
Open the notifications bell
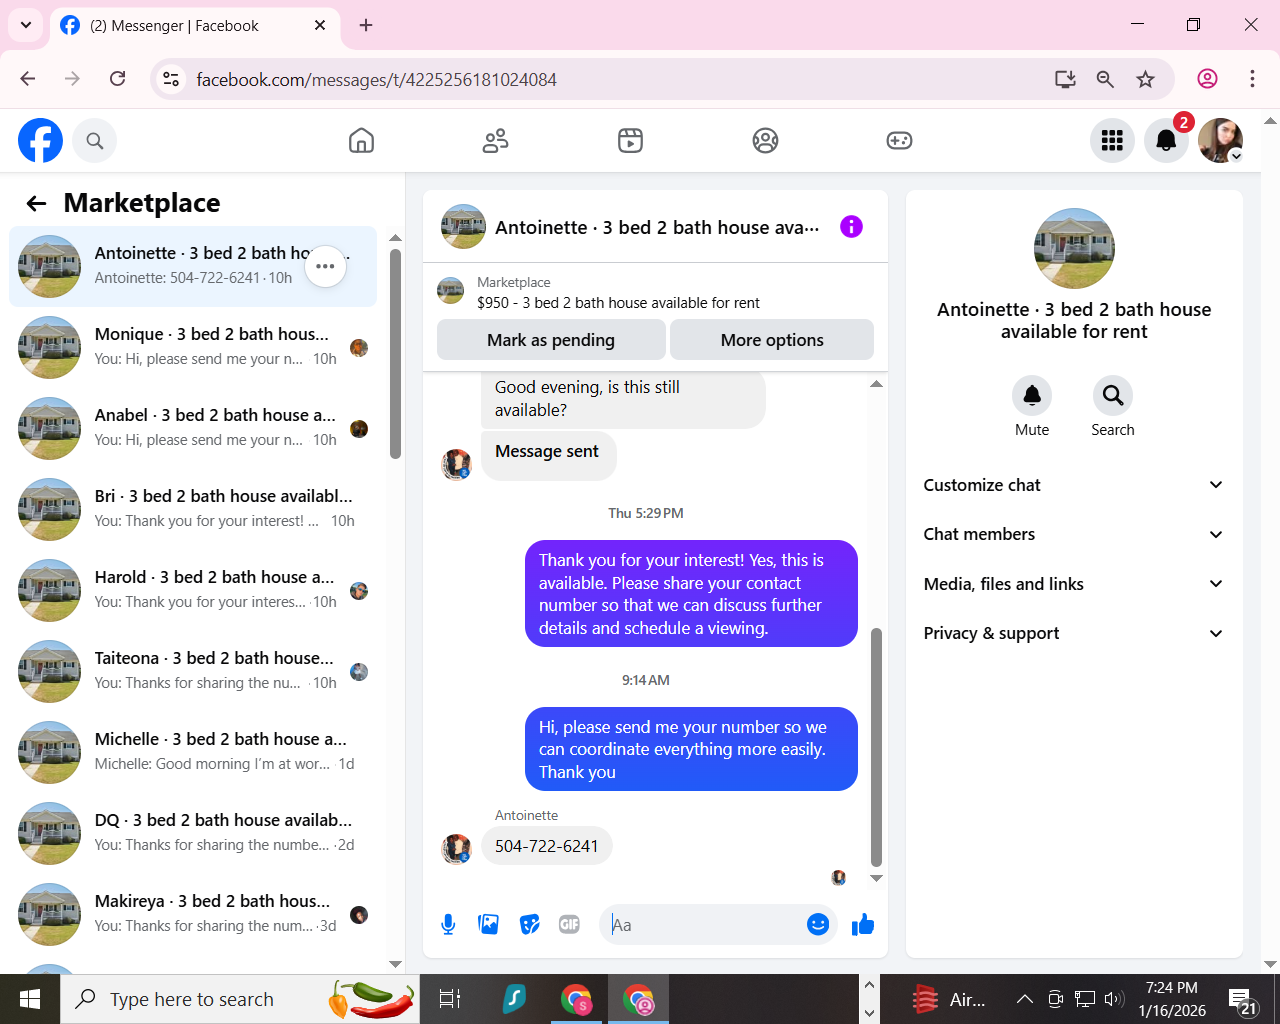tap(1166, 141)
